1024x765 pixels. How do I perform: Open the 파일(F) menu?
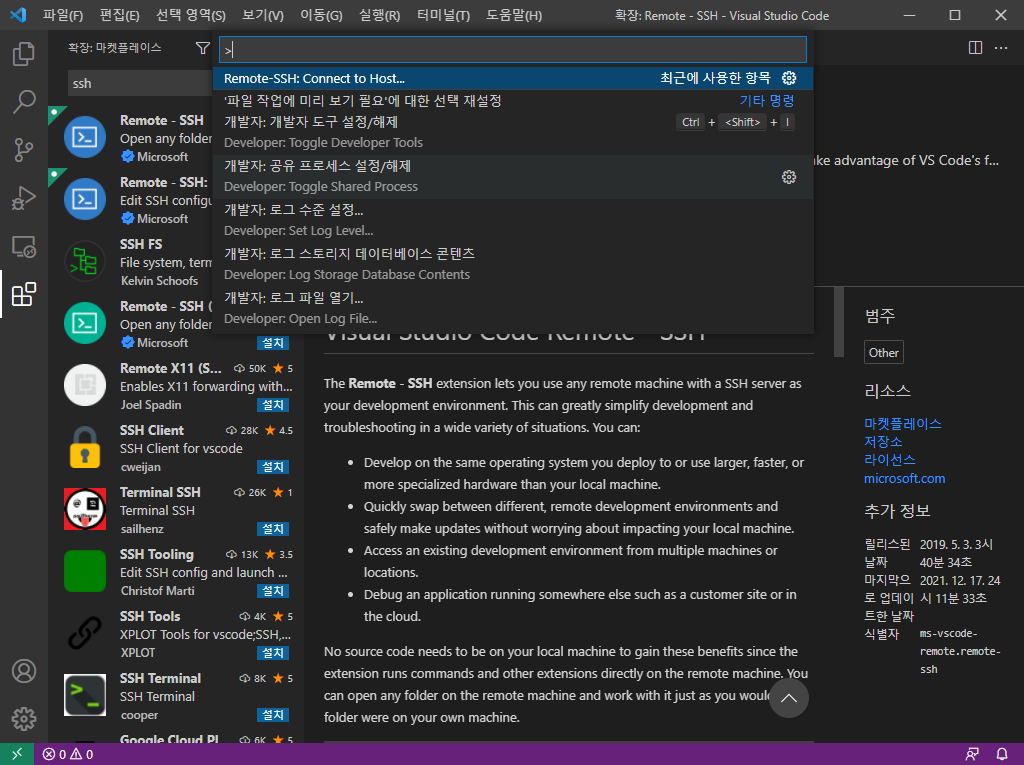click(63, 15)
